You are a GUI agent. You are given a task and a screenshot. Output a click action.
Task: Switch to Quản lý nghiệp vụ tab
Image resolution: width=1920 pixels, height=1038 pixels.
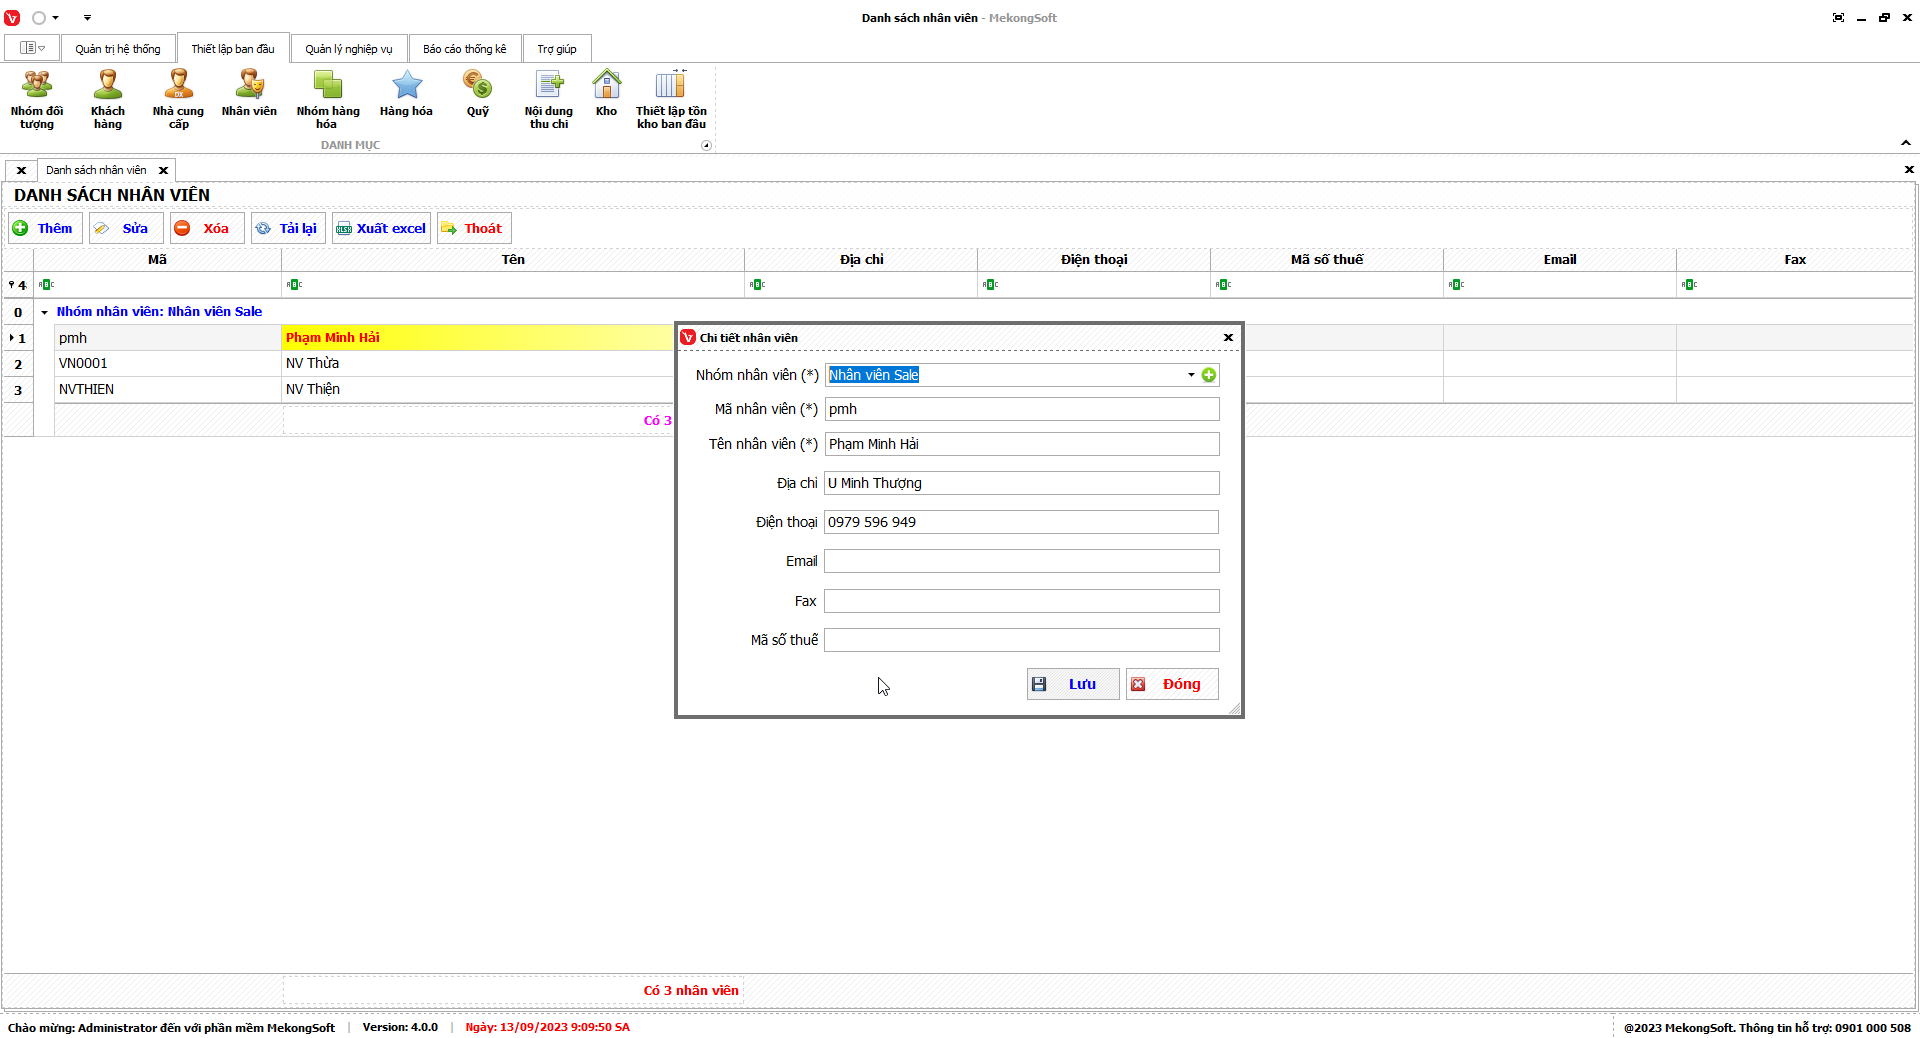coord(349,49)
